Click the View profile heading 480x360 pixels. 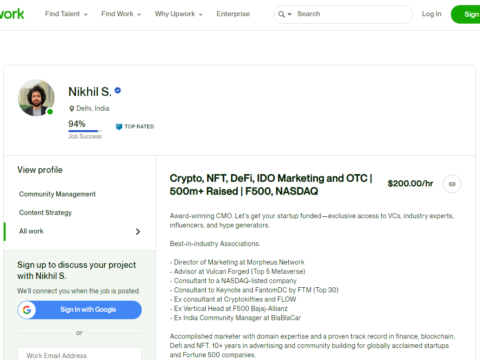pos(40,170)
